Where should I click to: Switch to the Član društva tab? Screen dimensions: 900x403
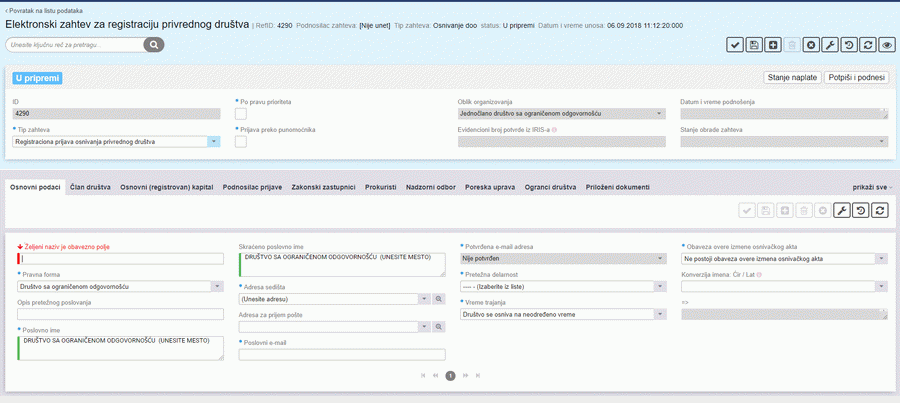[90, 187]
